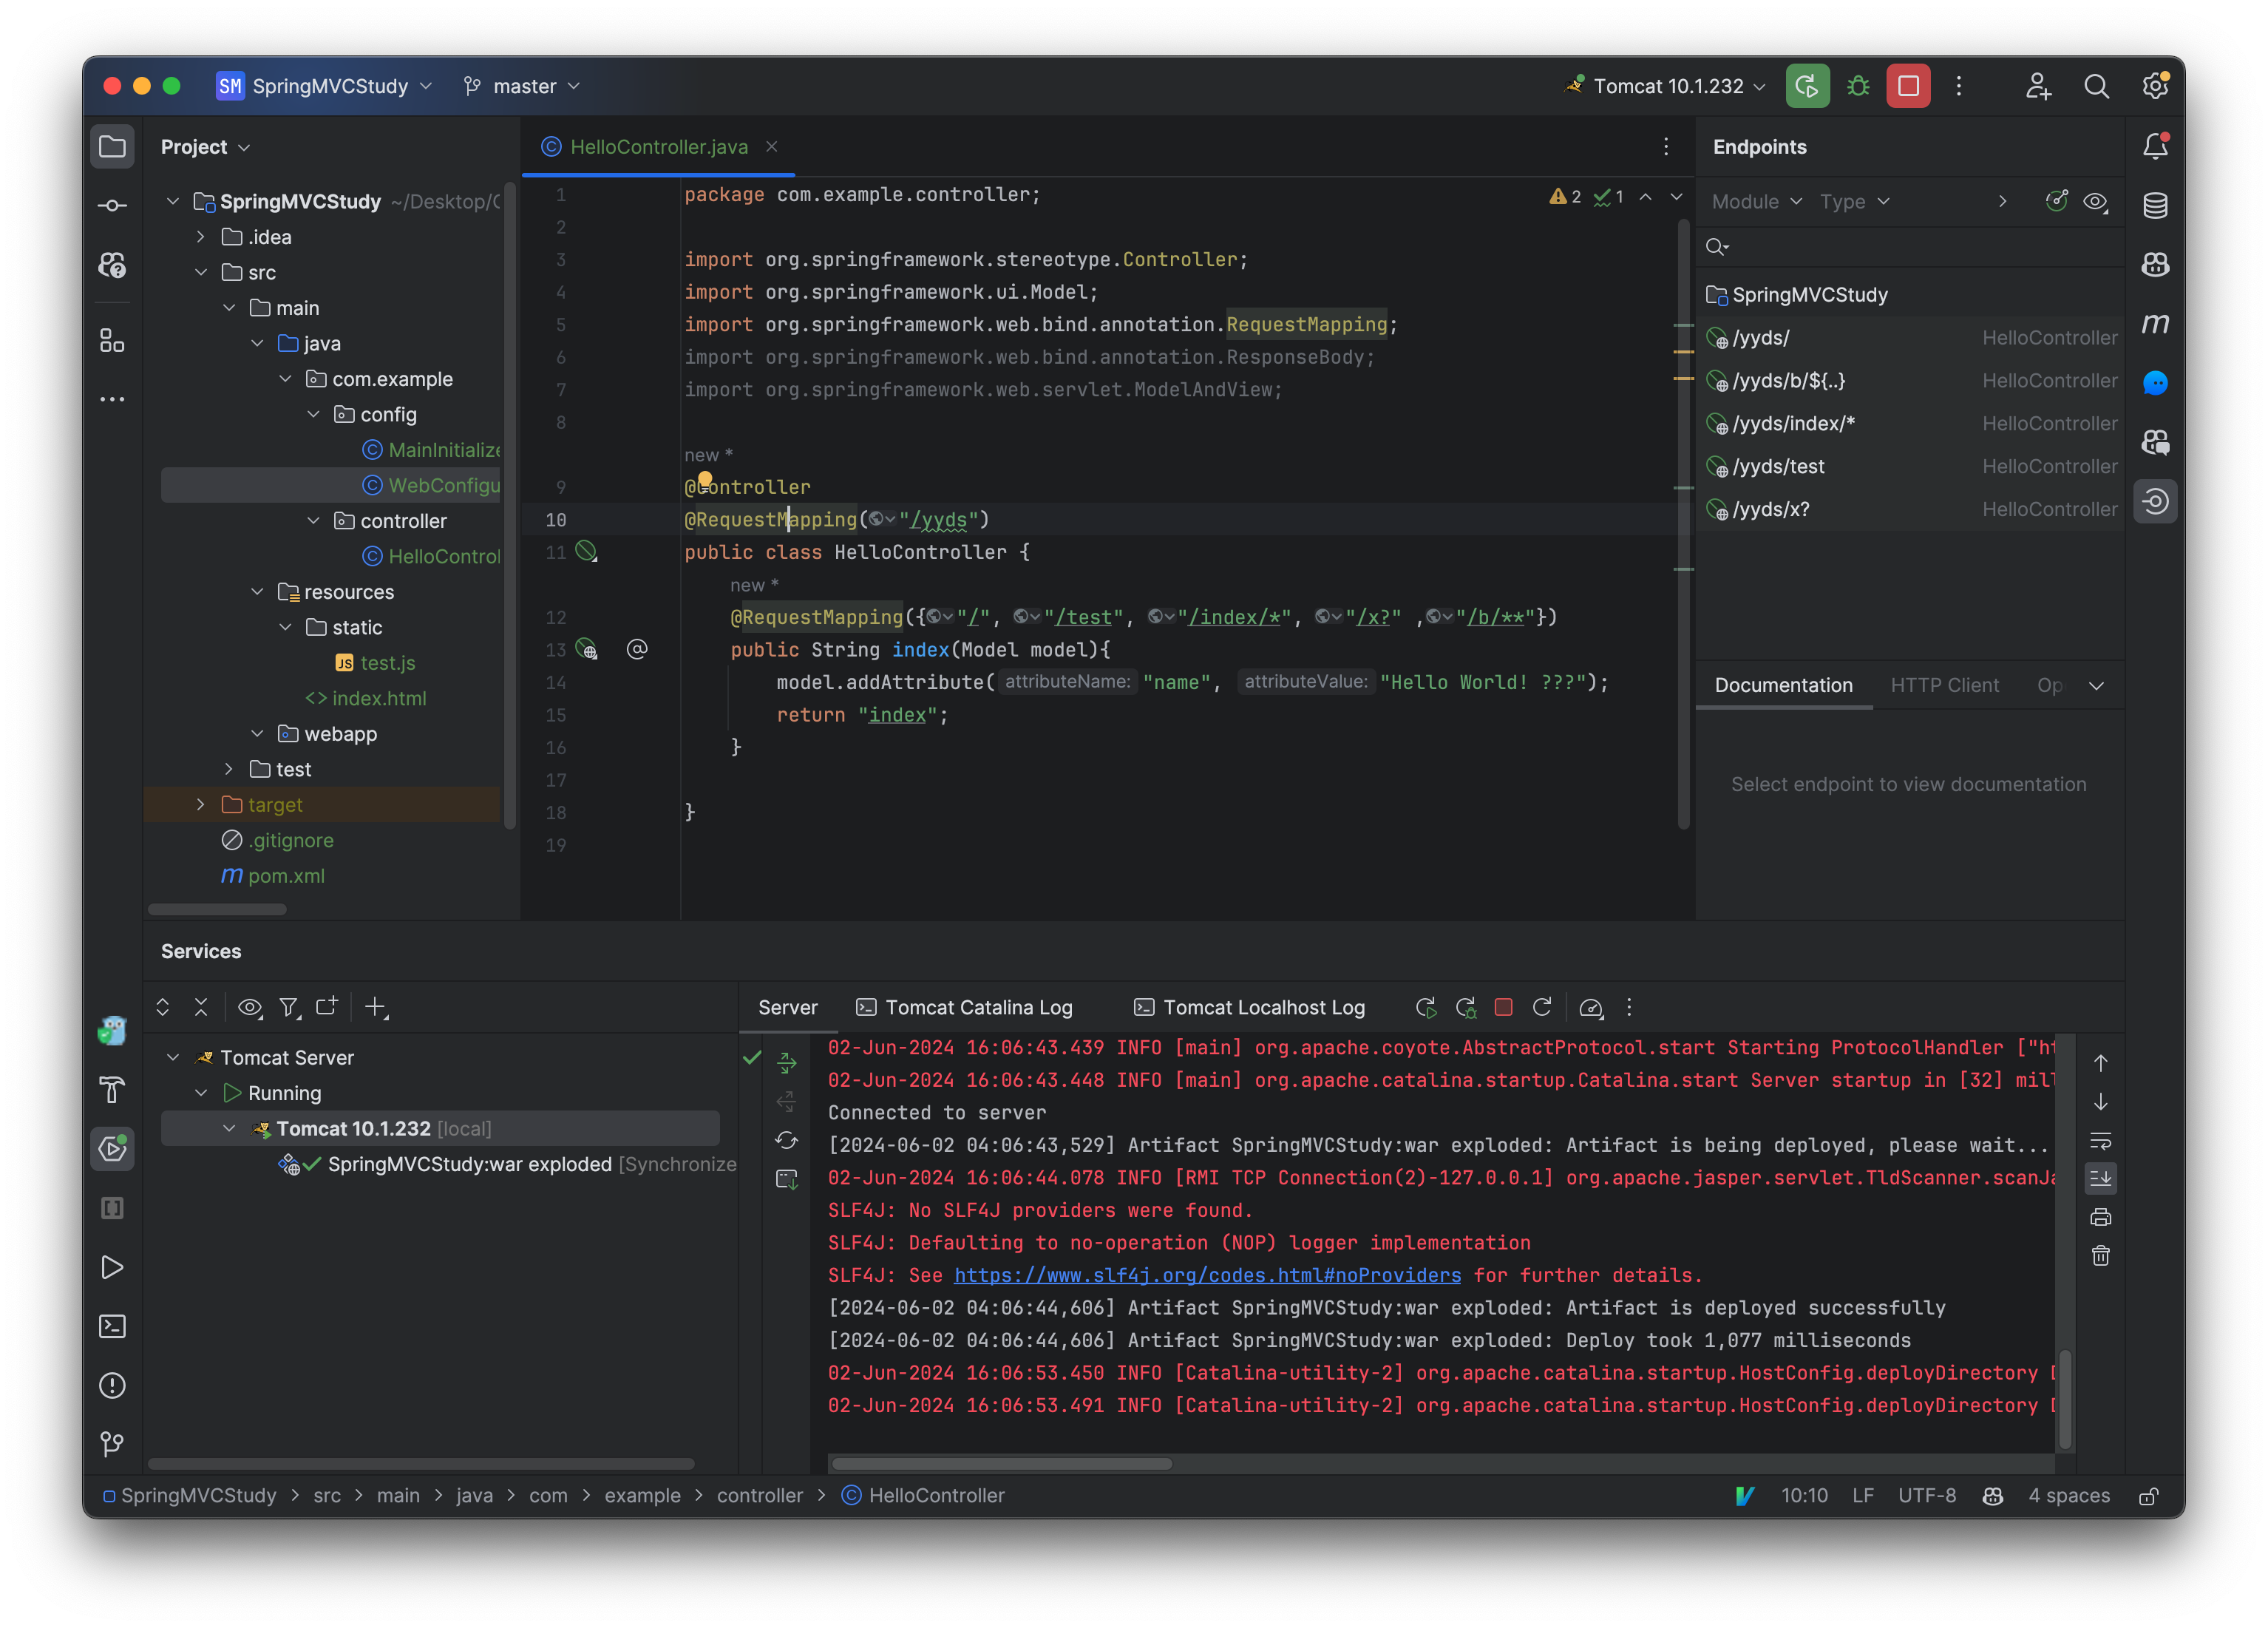Open the Git tool window
Image resolution: width=2268 pixels, height=1628 pixels.
(x=112, y=1444)
